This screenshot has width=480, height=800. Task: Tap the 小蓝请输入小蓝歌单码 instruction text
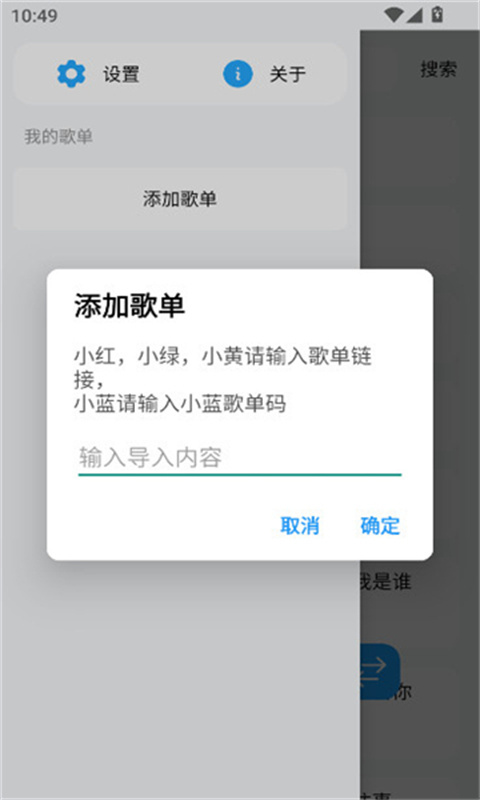[x=180, y=405]
